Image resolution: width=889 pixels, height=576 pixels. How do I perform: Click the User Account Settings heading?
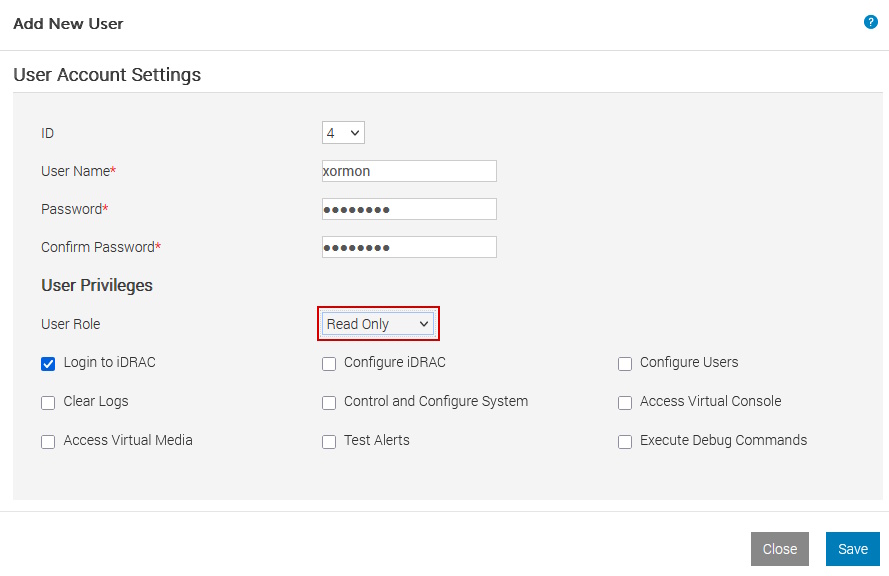[x=107, y=75]
